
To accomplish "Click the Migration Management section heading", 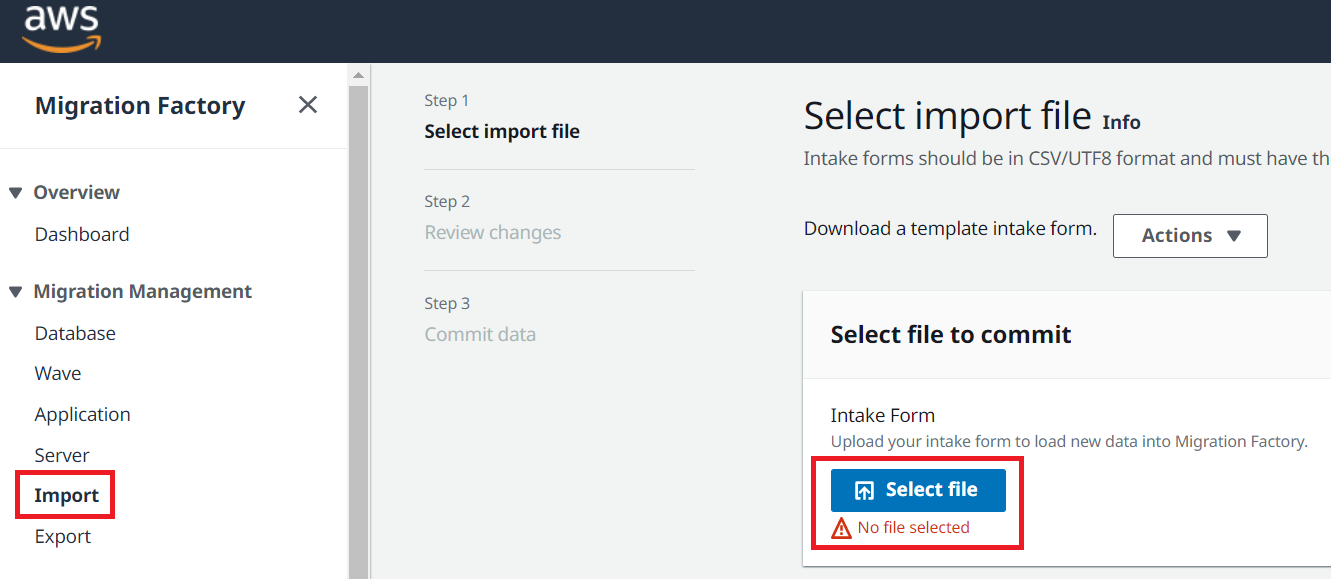I will coord(143,292).
